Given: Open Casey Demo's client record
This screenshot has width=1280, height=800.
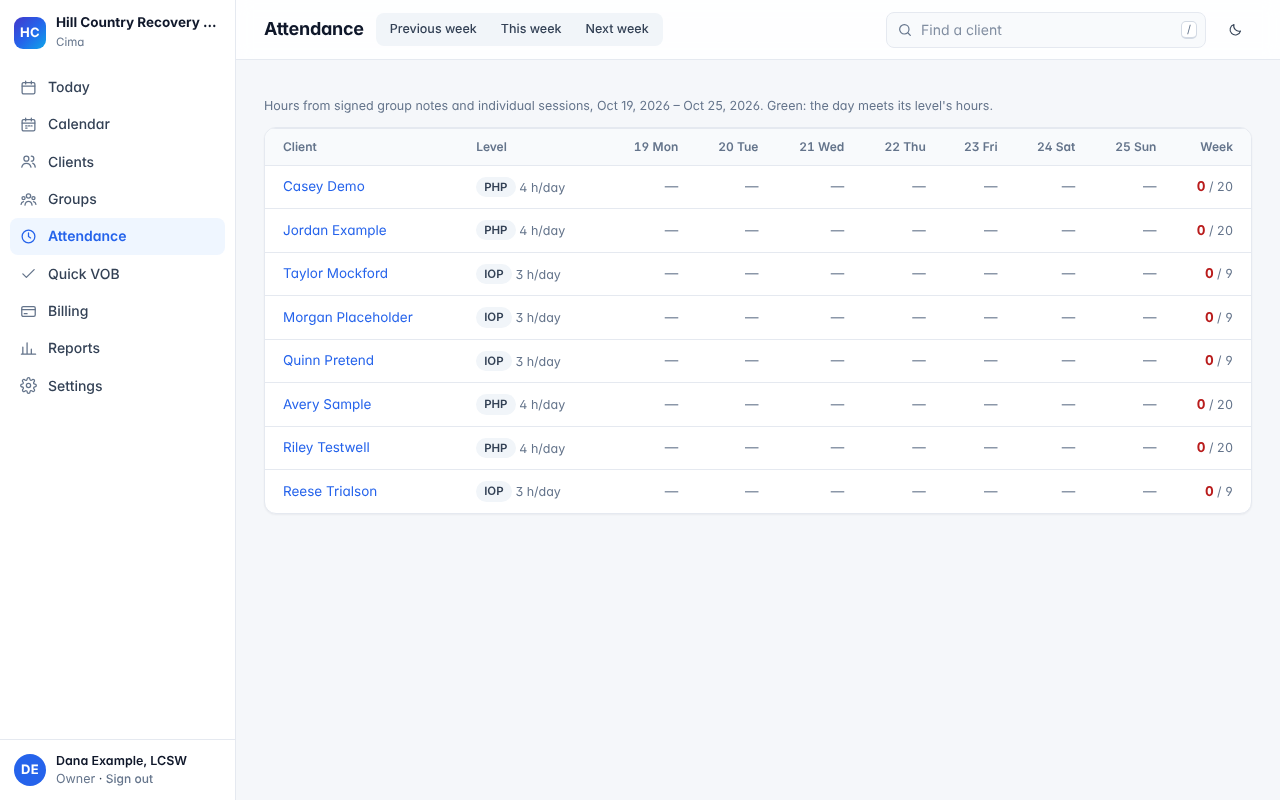Looking at the screenshot, I should click(x=324, y=186).
